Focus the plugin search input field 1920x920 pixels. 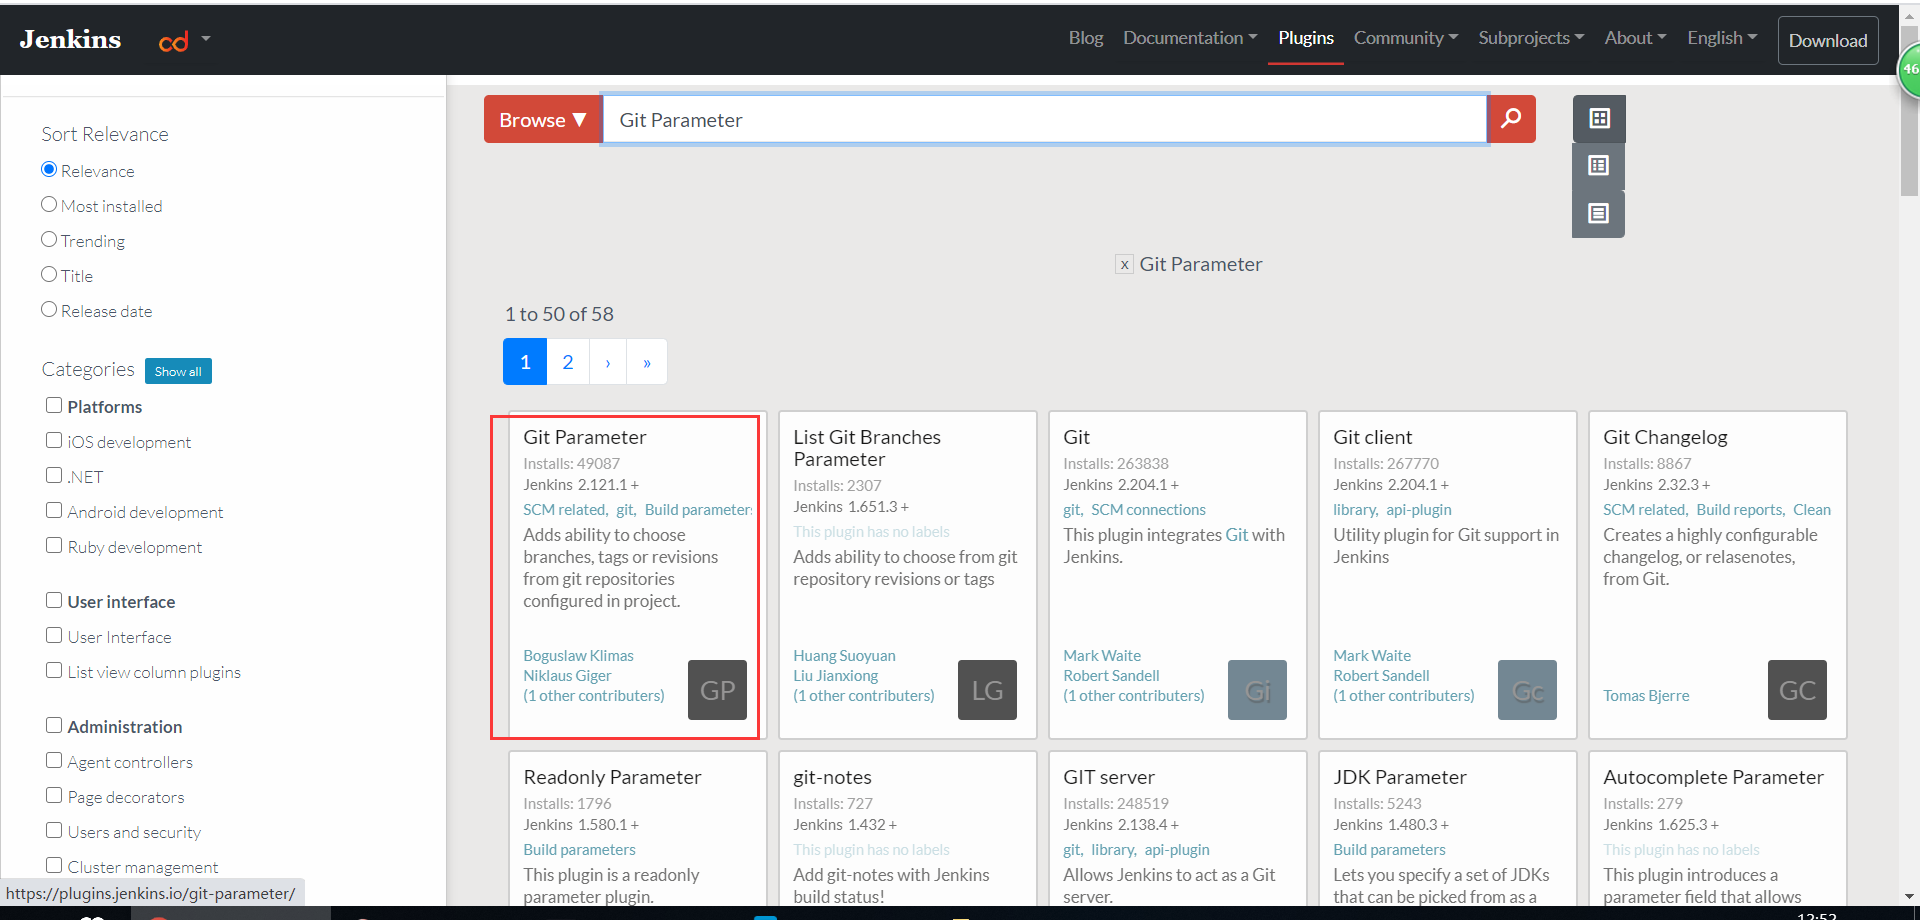(1044, 119)
